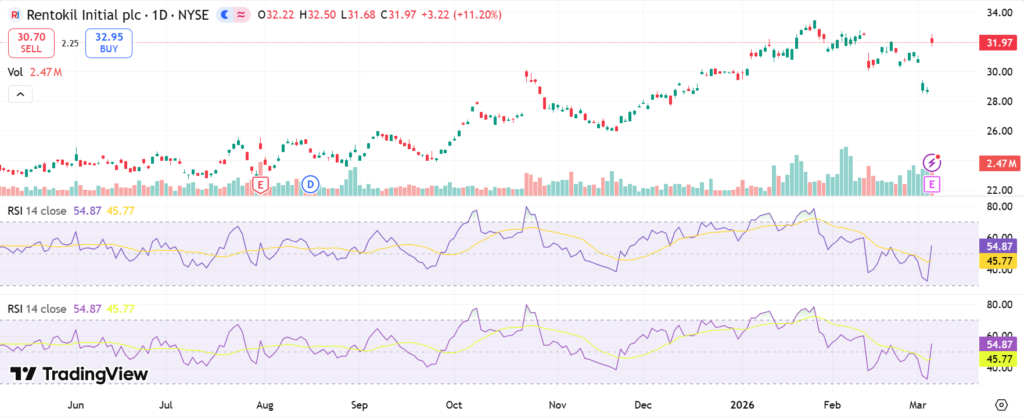Collapse the indicator legend with chevron arrow

[x=20, y=94]
